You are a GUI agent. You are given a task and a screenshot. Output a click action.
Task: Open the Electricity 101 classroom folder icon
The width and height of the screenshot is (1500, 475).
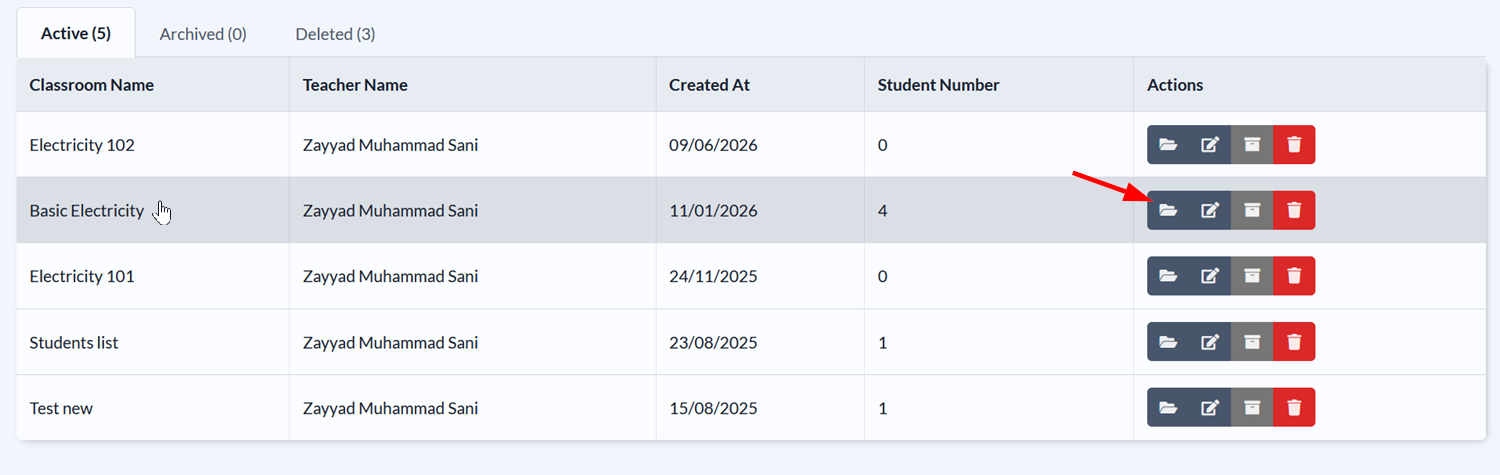pyautogui.click(x=1168, y=276)
